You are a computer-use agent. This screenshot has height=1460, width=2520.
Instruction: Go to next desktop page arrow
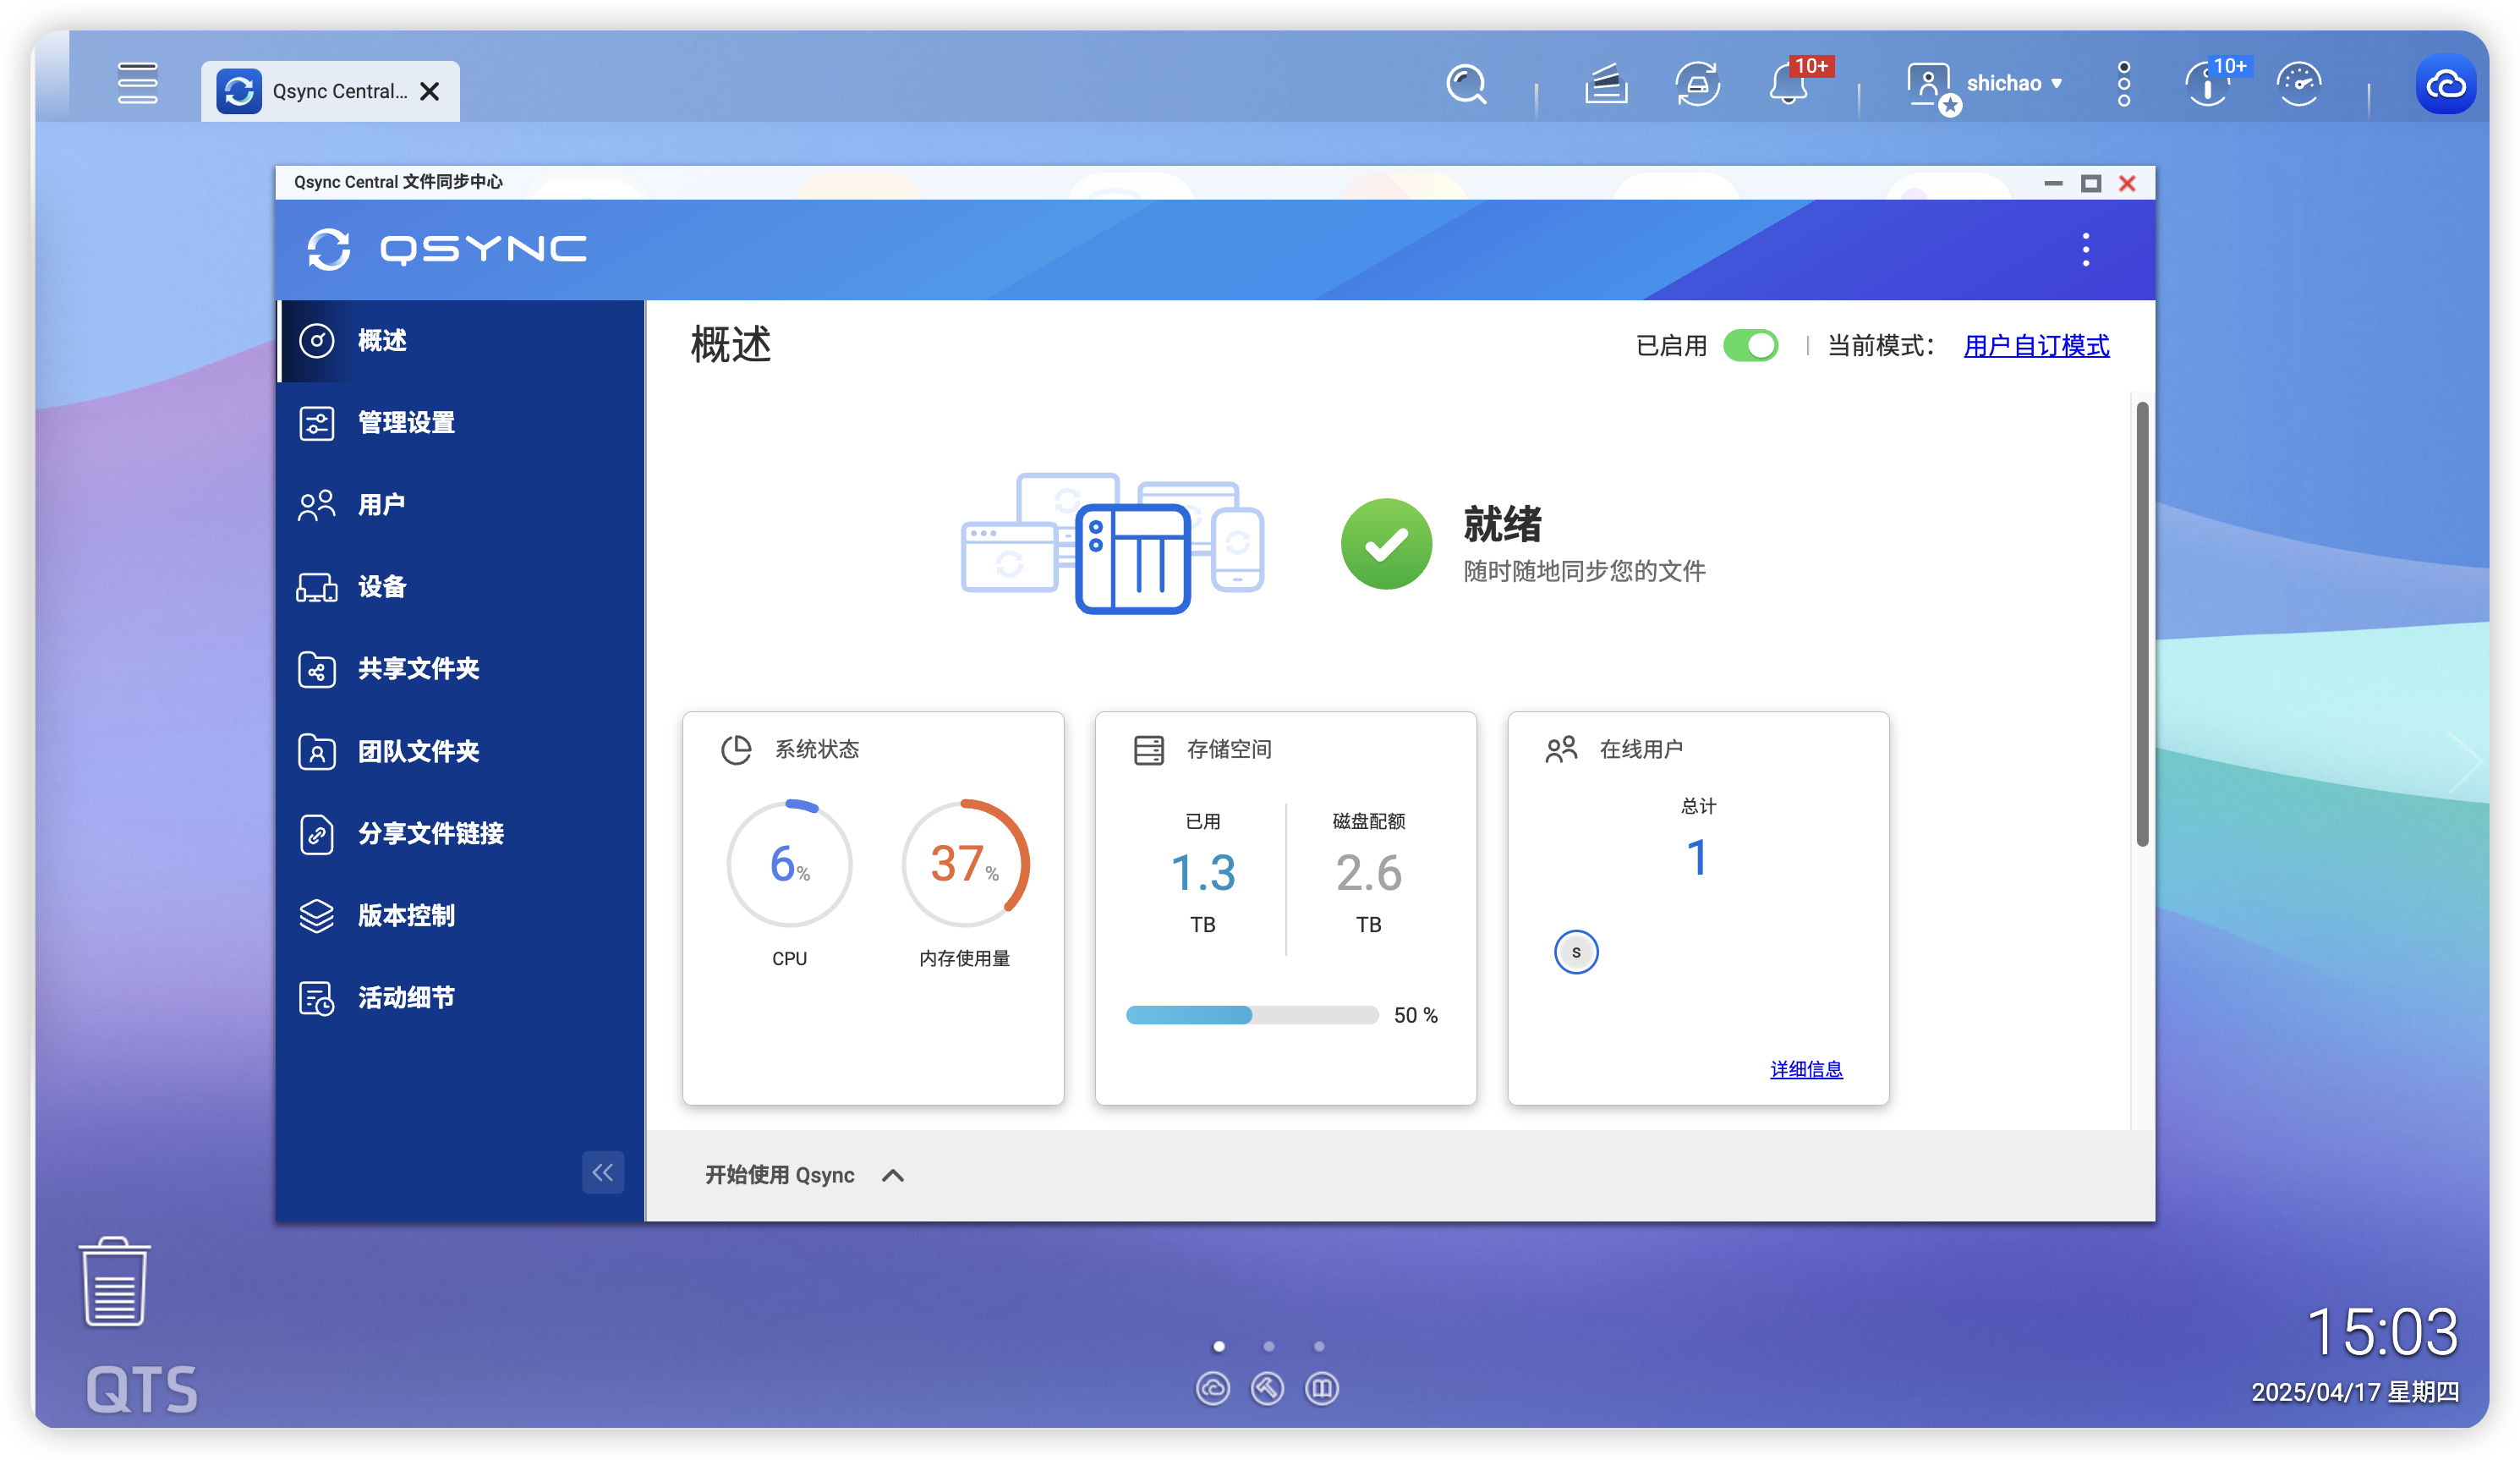2464,763
